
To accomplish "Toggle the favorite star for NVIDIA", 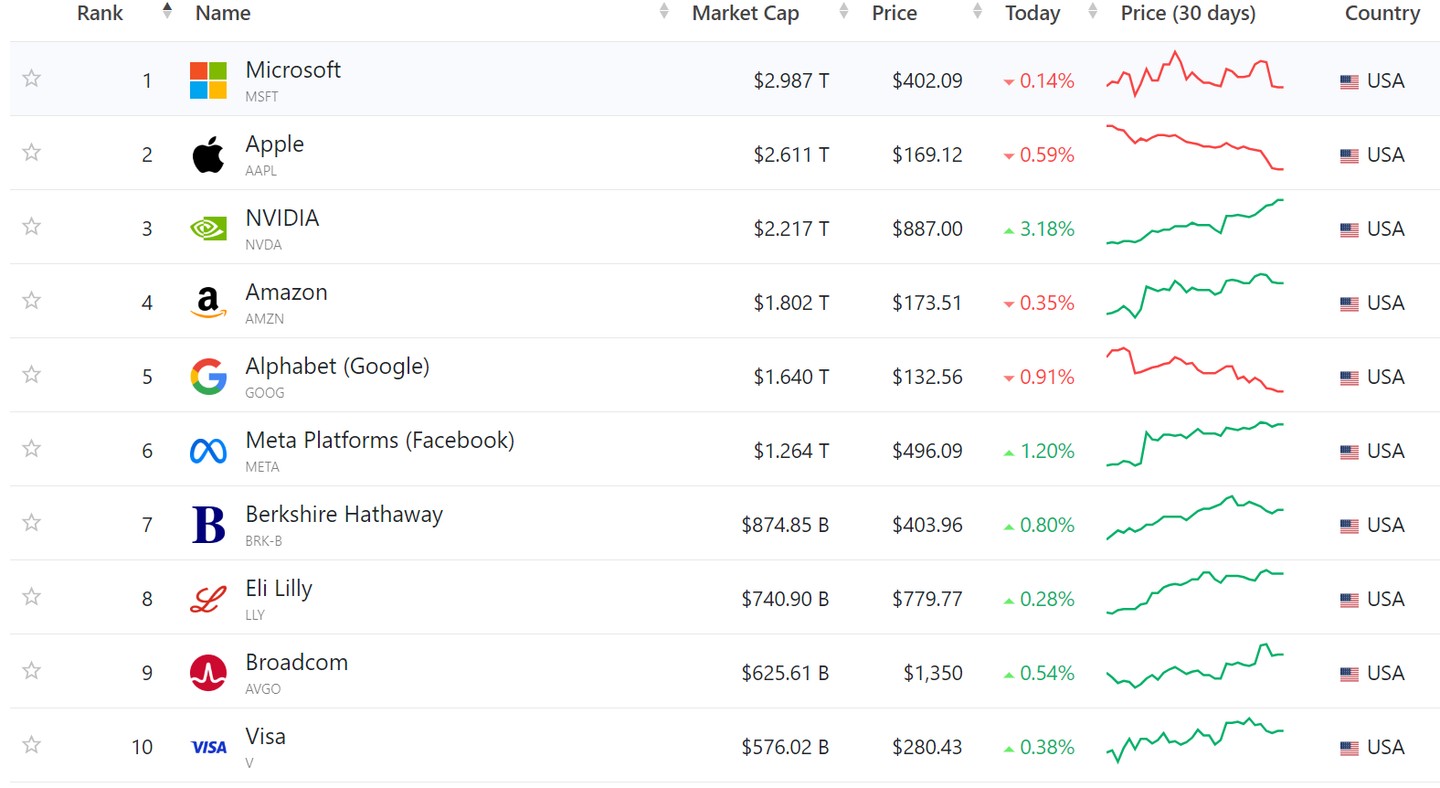I will coord(32,226).
